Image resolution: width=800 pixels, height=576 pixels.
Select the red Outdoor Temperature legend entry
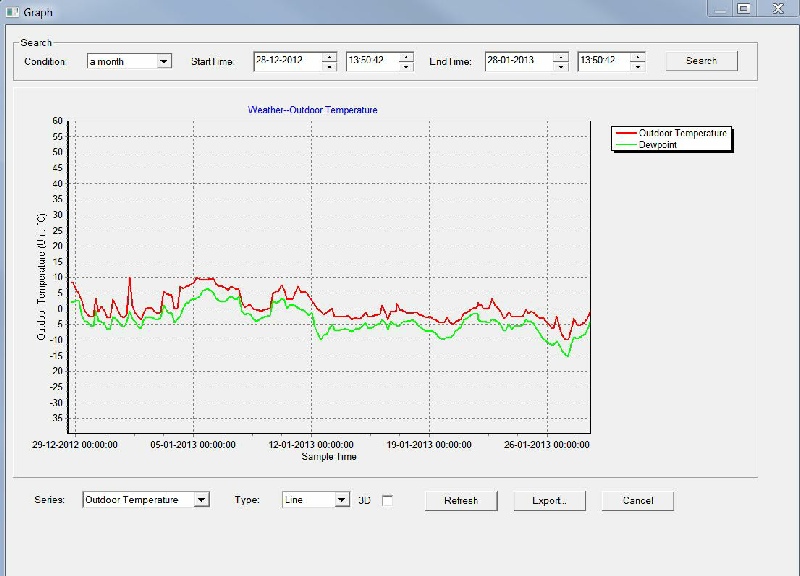[x=672, y=133]
